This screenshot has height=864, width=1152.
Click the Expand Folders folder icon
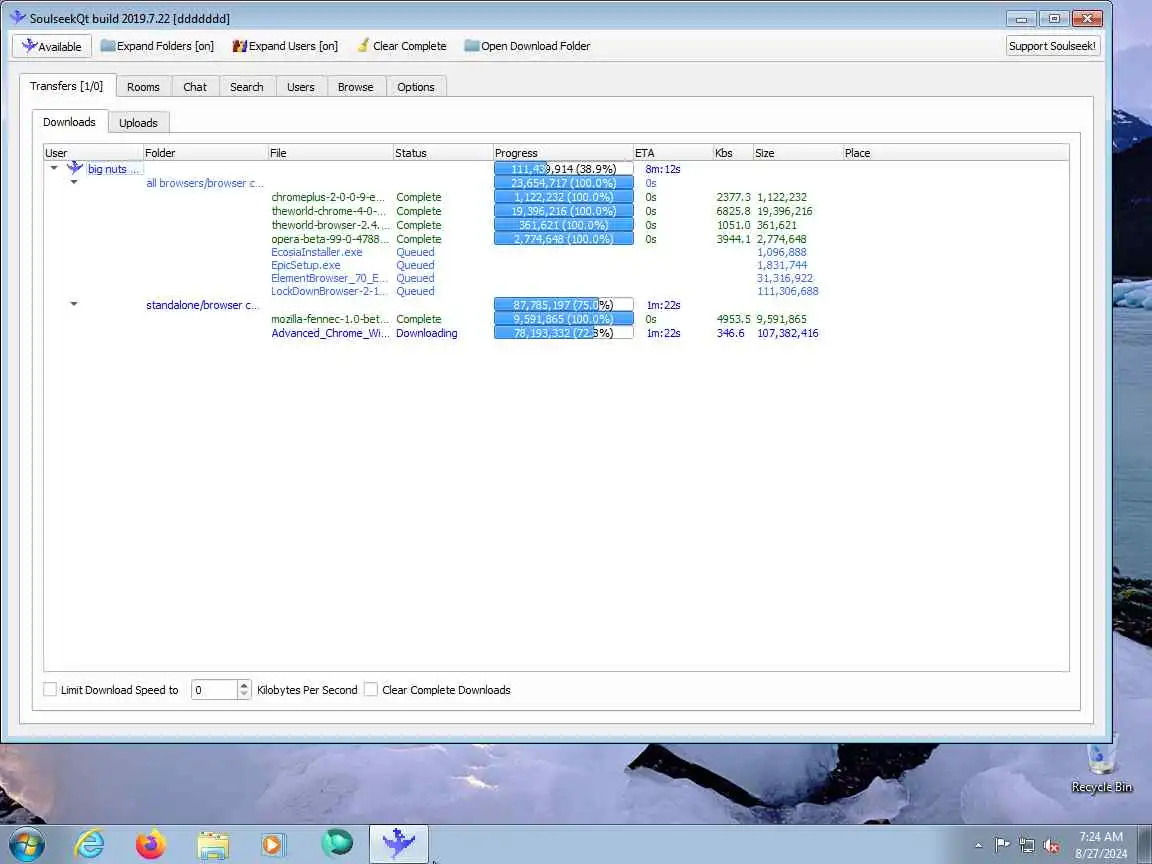[x=108, y=46]
